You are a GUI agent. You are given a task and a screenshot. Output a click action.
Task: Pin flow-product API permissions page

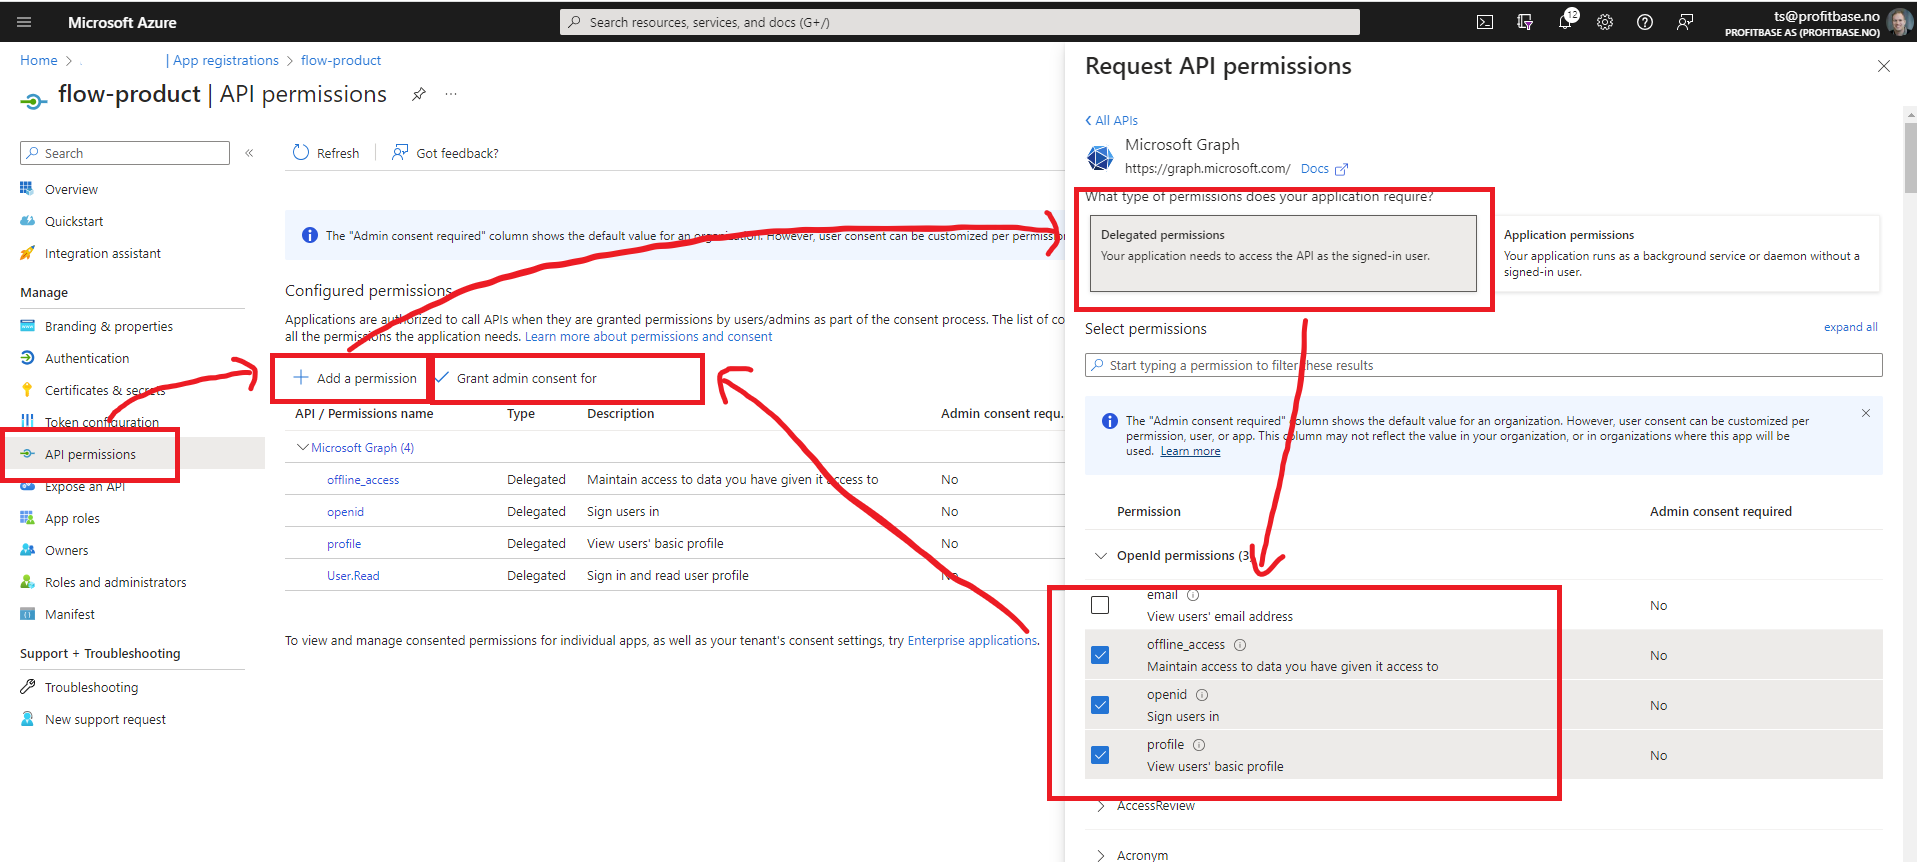[419, 94]
